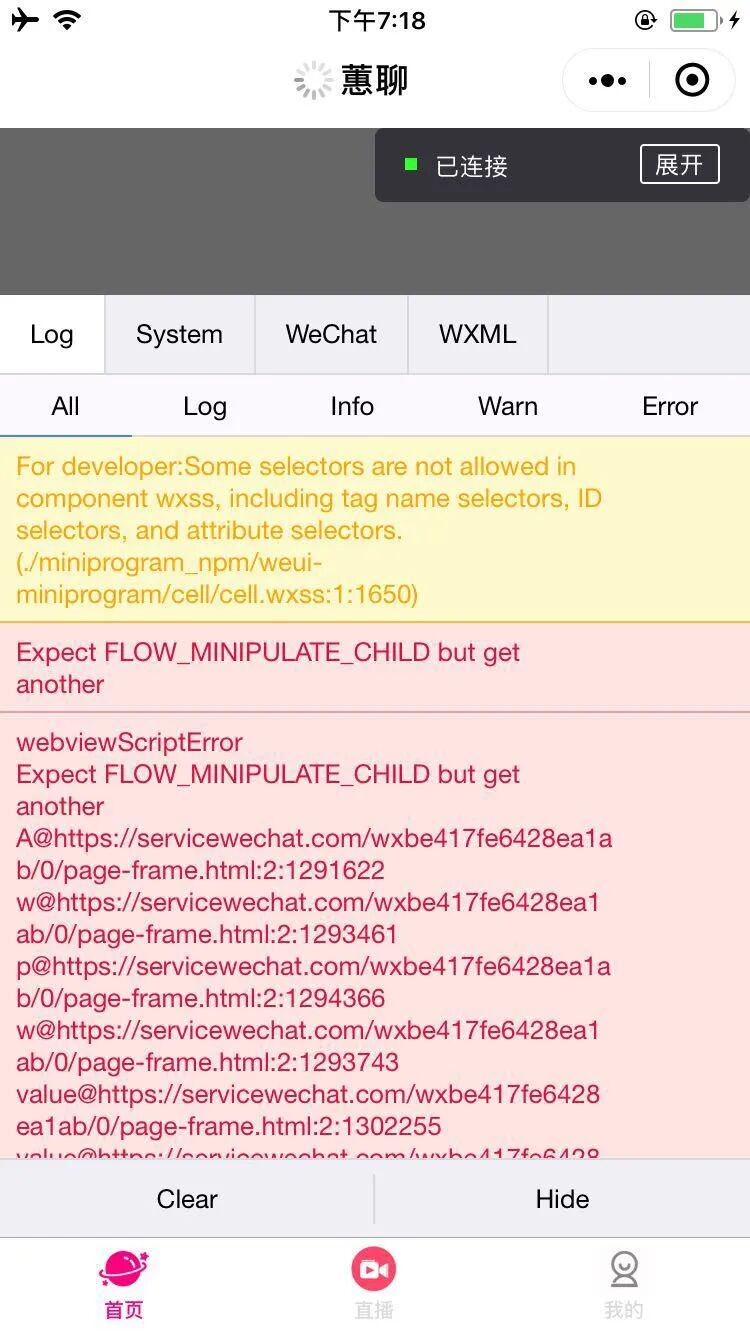
Task: Clear the console log
Action: click(x=187, y=1199)
